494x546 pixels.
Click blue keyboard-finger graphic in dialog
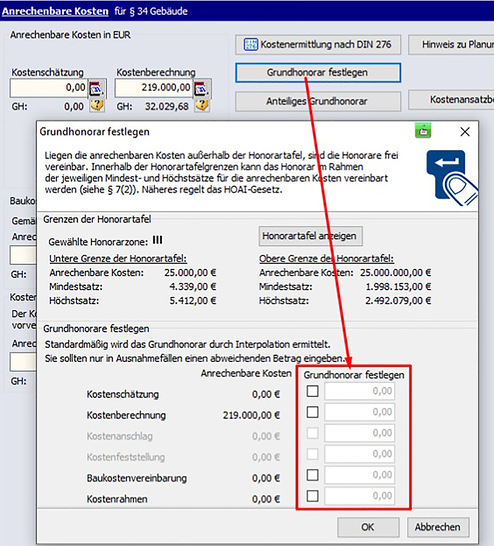tap(451, 178)
